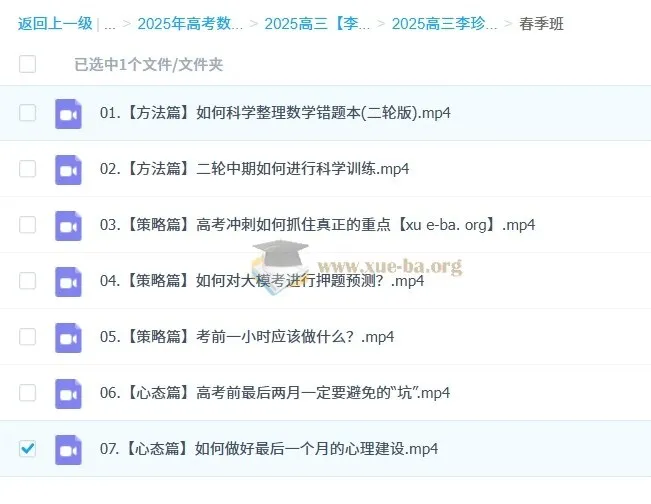Click video icon for file 05 考前一小时
This screenshot has height=504, width=651.
click(x=68, y=337)
